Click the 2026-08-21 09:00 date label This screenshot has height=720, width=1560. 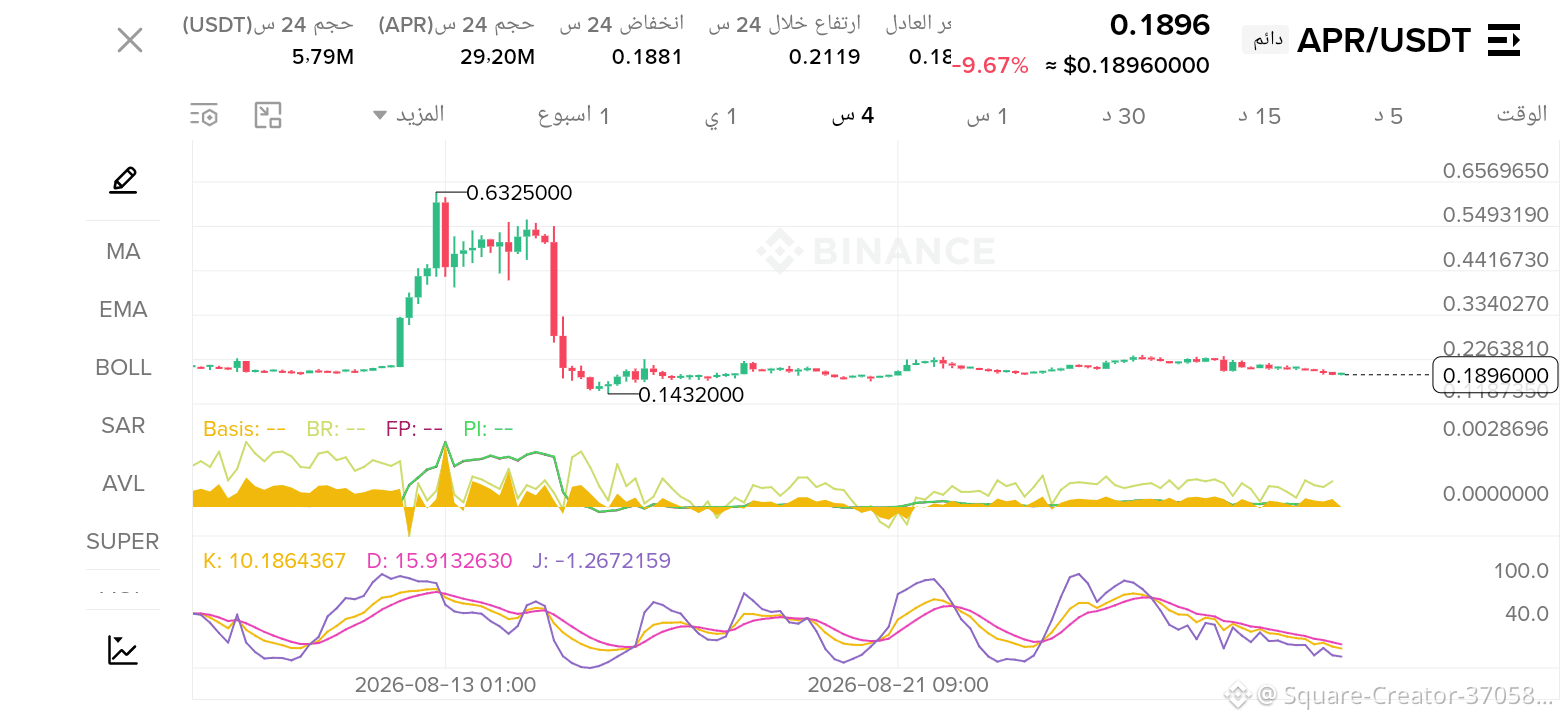coord(898,685)
